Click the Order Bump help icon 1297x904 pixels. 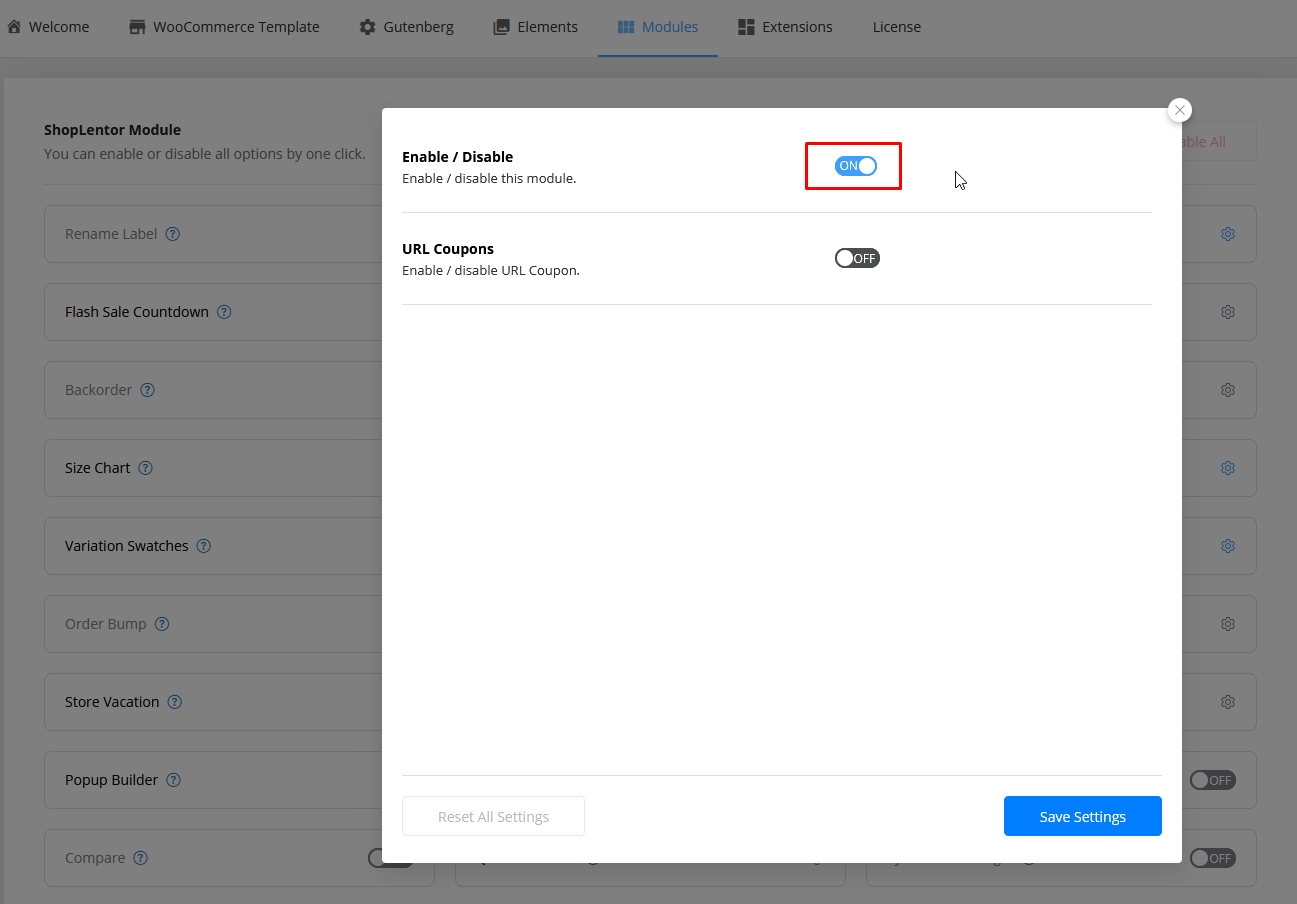pyautogui.click(x=161, y=624)
